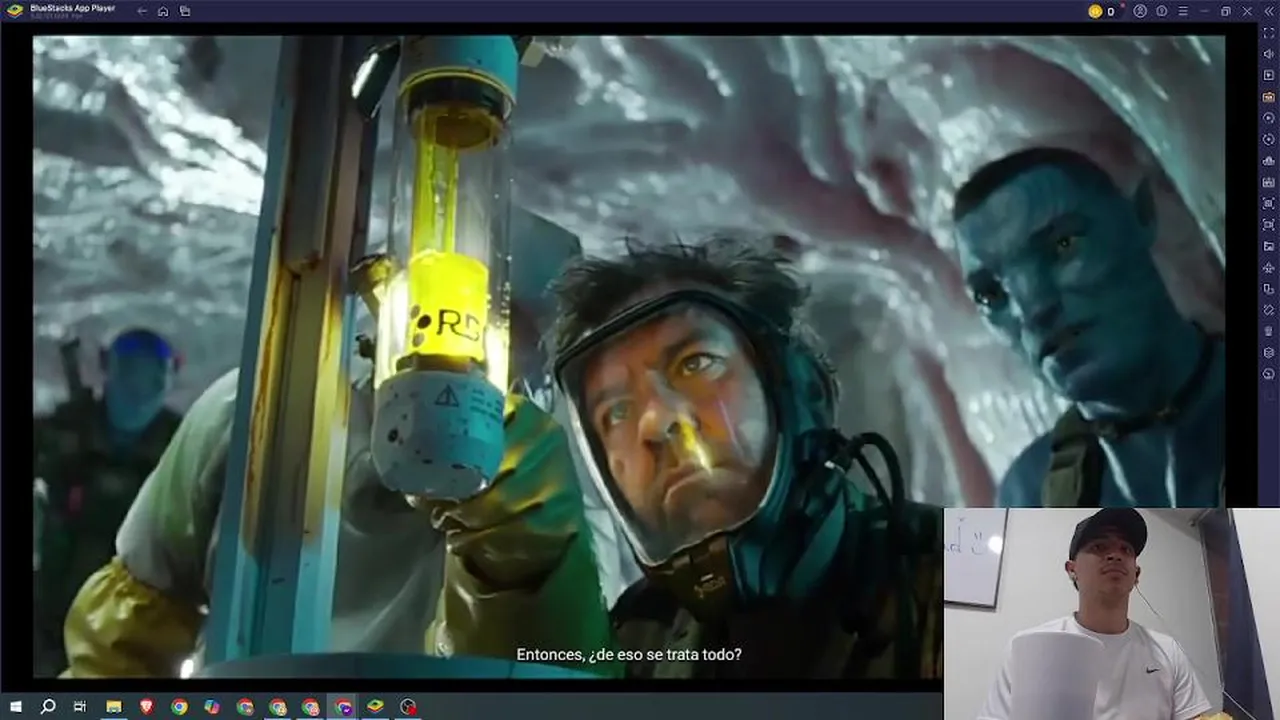
Task: Click the movie playing in BlueStacks
Action: (x=628, y=357)
